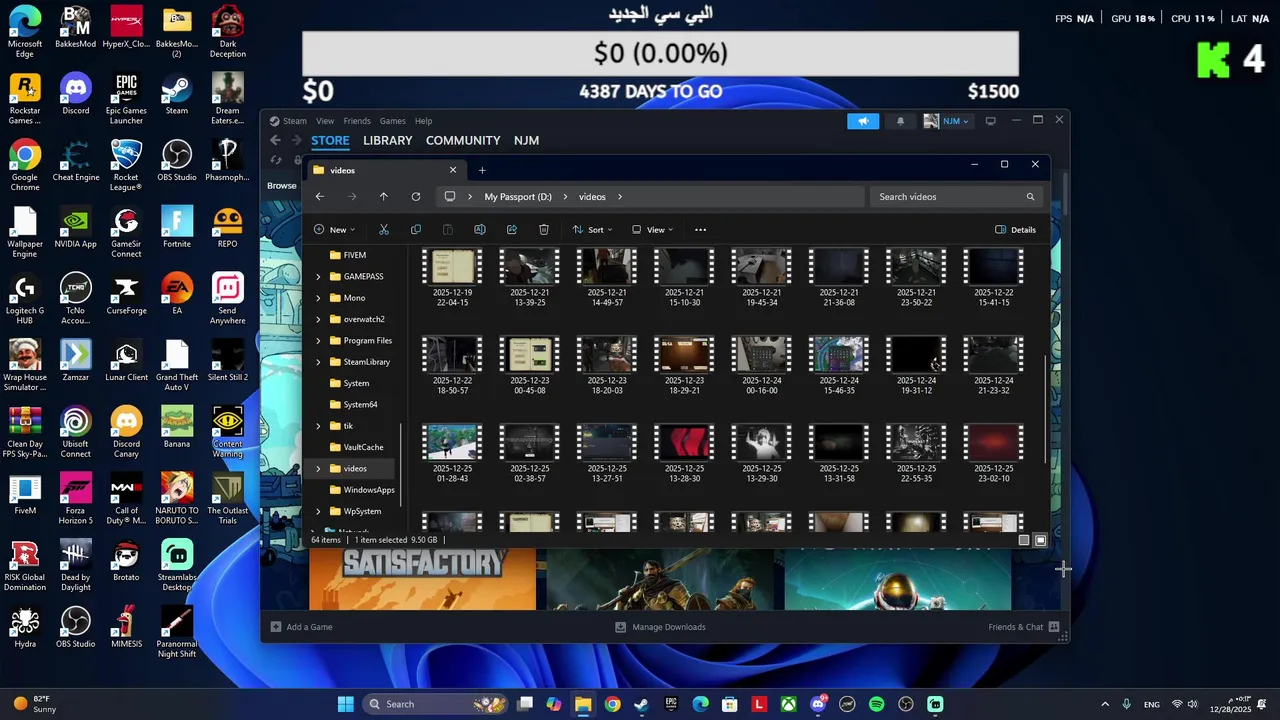Switch to the COMMUNITY tab in Steam
Image resolution: width=1280 pixels, height=720 pixels.
point(462,140)
